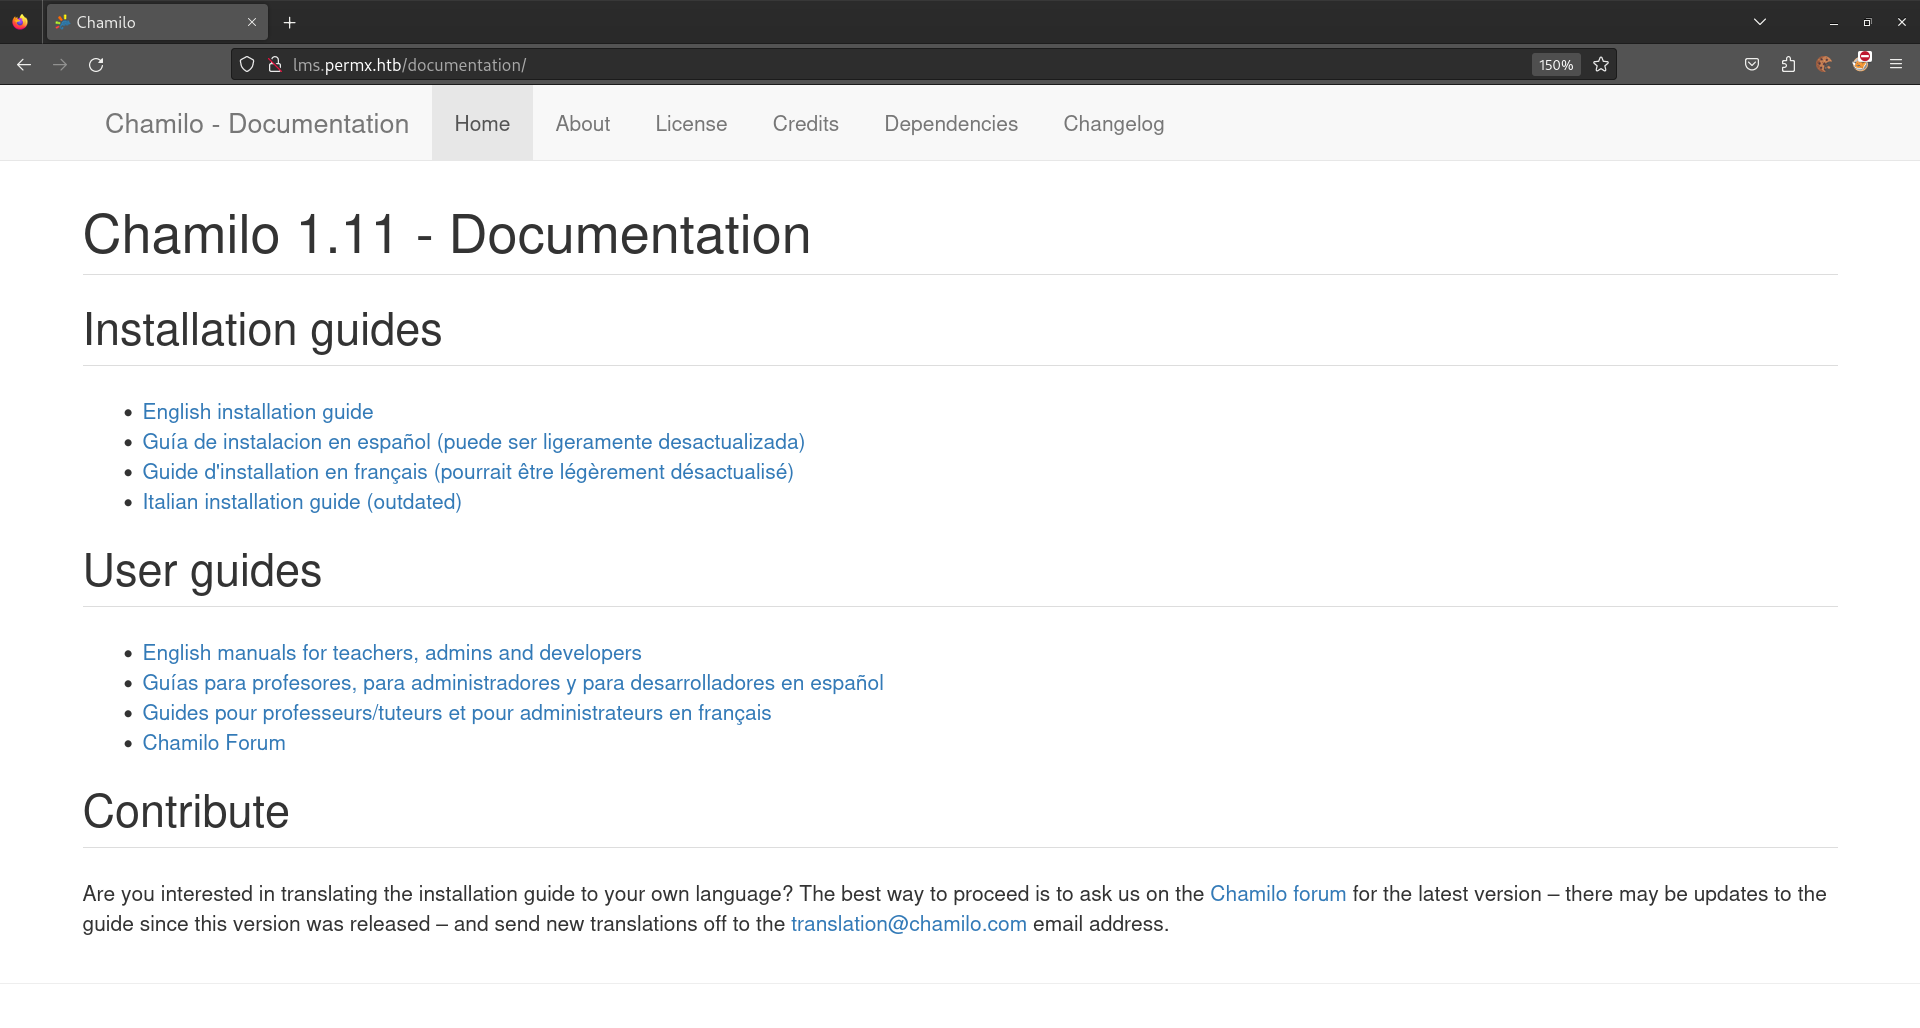The height and width of the screenshot is (1028, 1920).
Task: Open a new tab with plus button
Action: pyautogui.click(x=290, y=22)
